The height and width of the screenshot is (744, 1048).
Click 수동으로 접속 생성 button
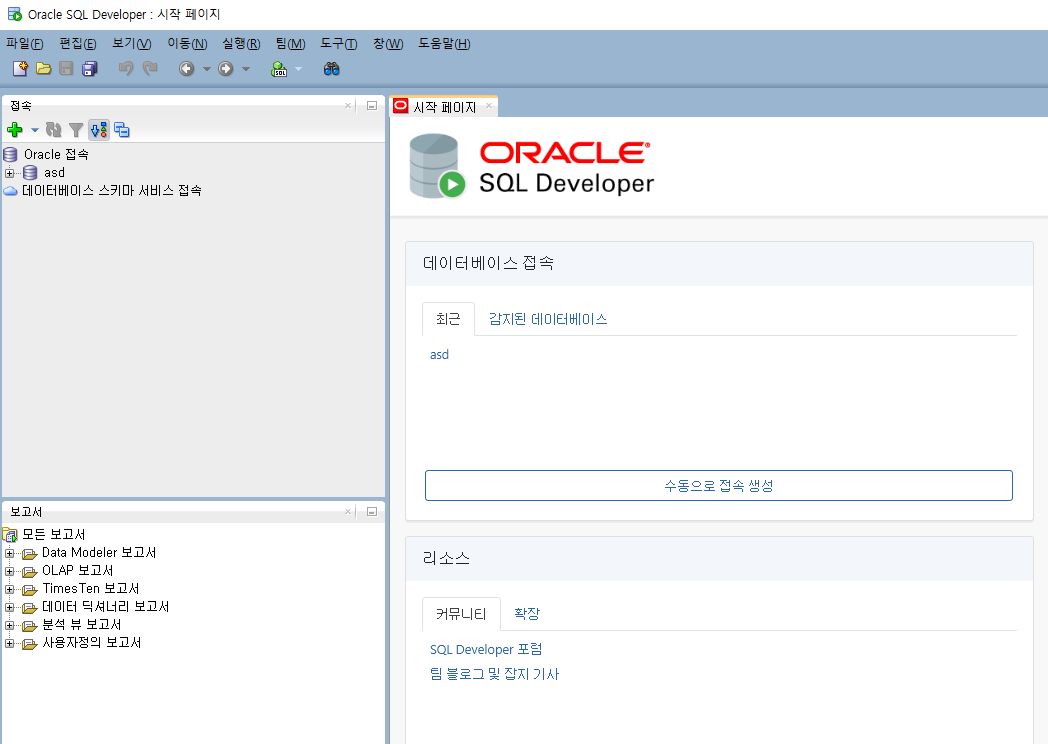click(x=718, y=485)
